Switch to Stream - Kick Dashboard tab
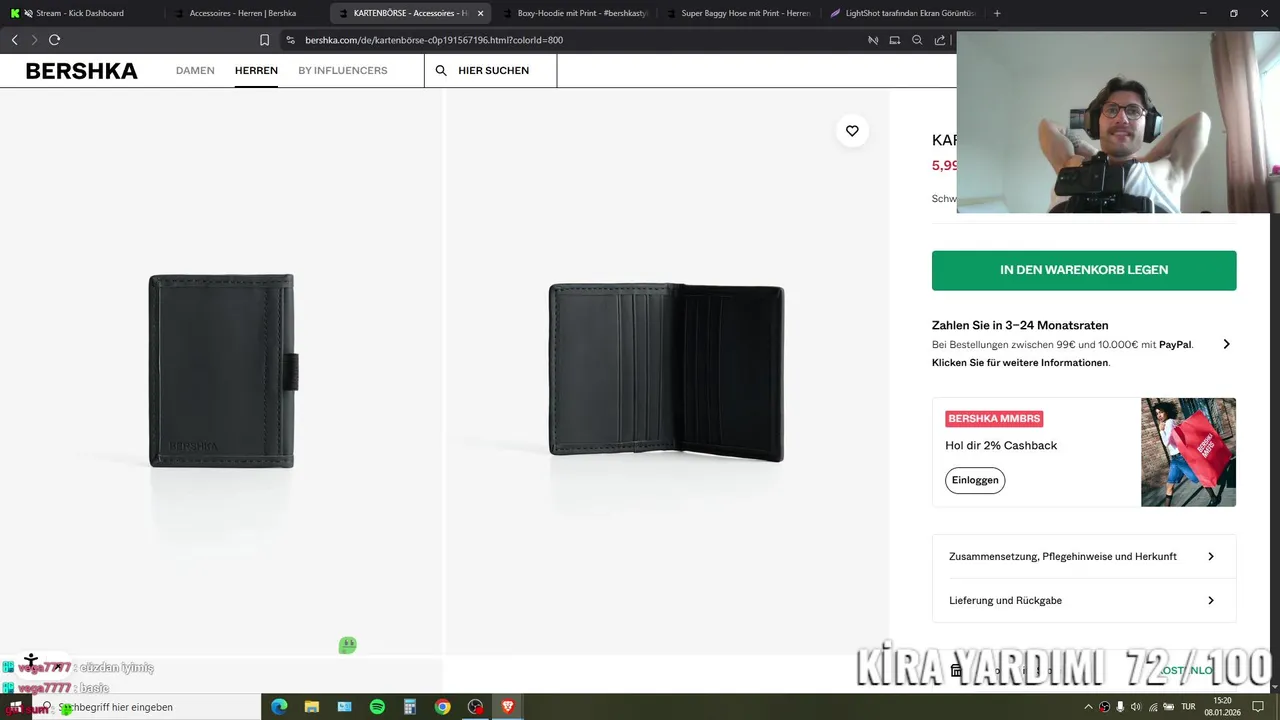Viewport: 1280px width, 720px height. (78, 13)
